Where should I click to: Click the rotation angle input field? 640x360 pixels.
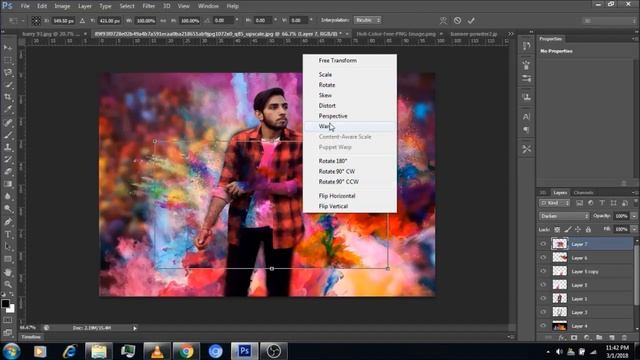point(223,20)
